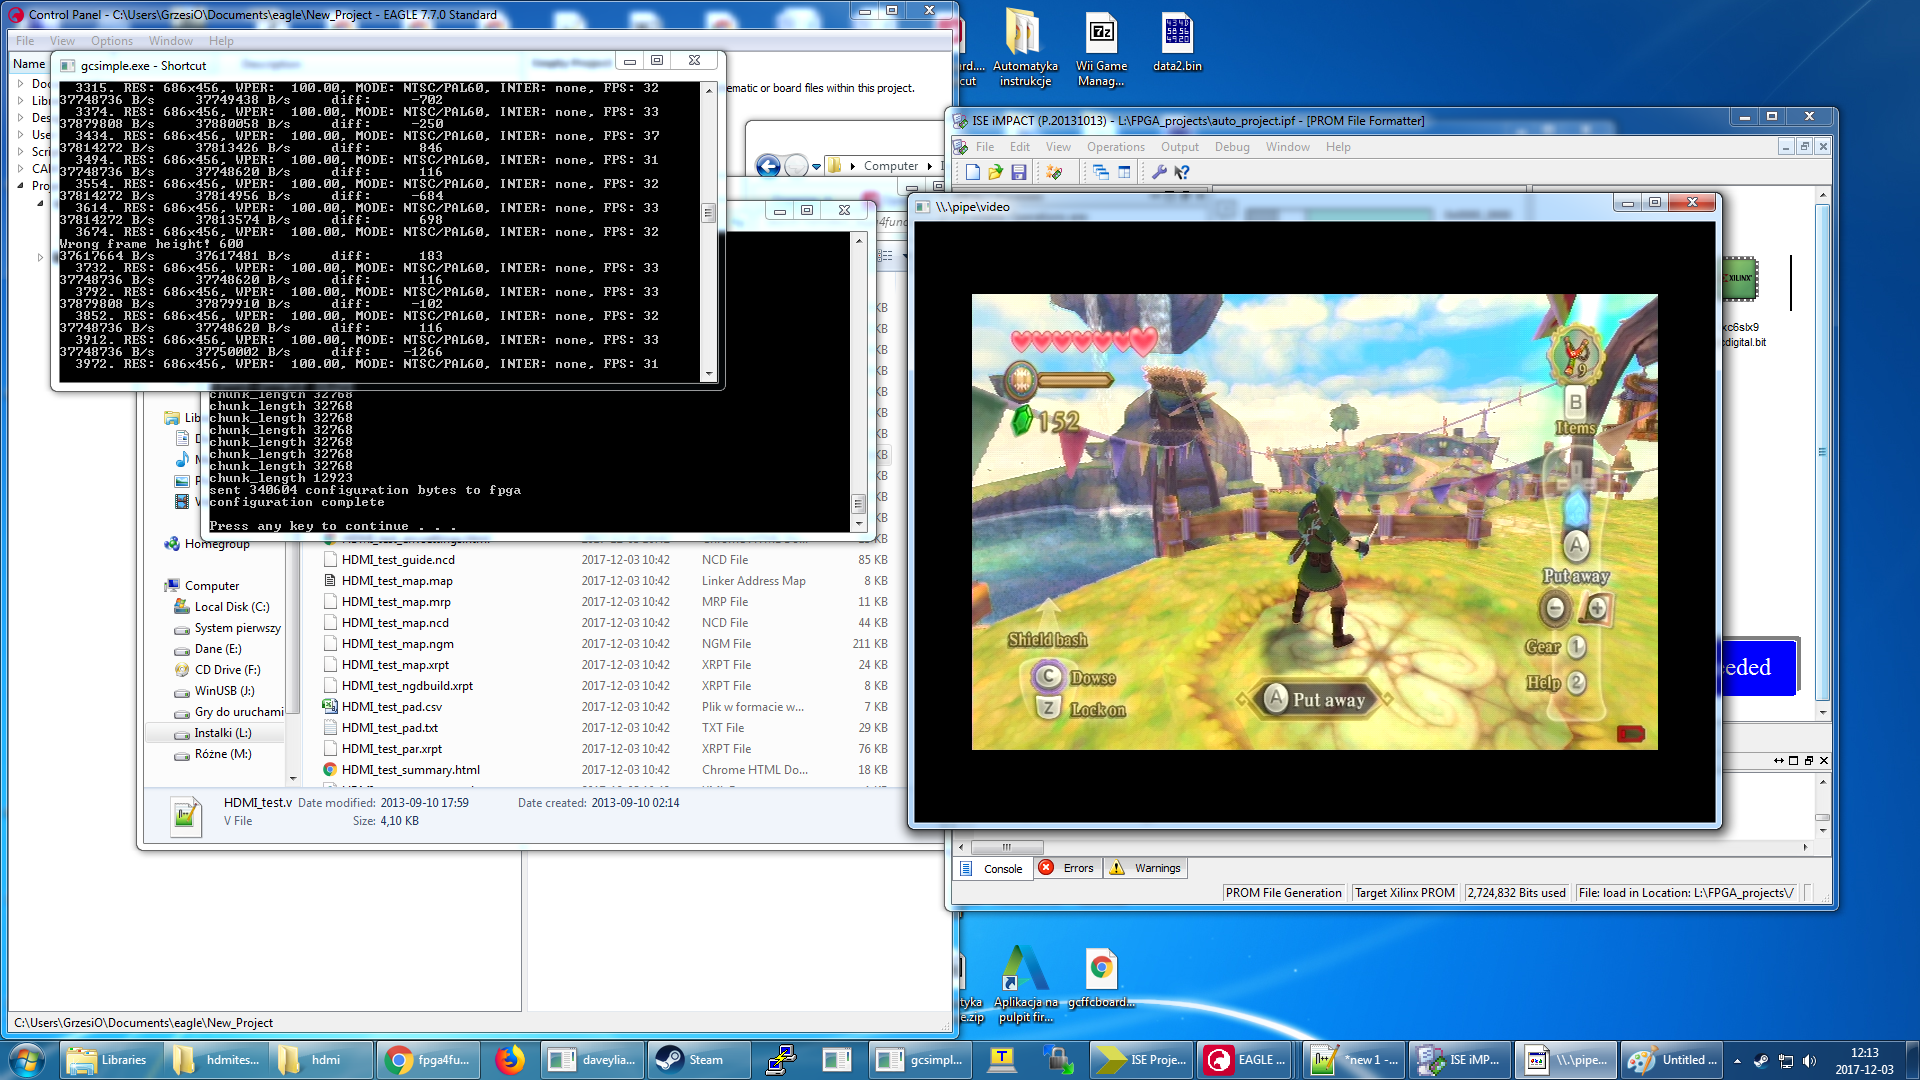Select WinUSB (J:) in Explorer sidebar

coord(215,691)
